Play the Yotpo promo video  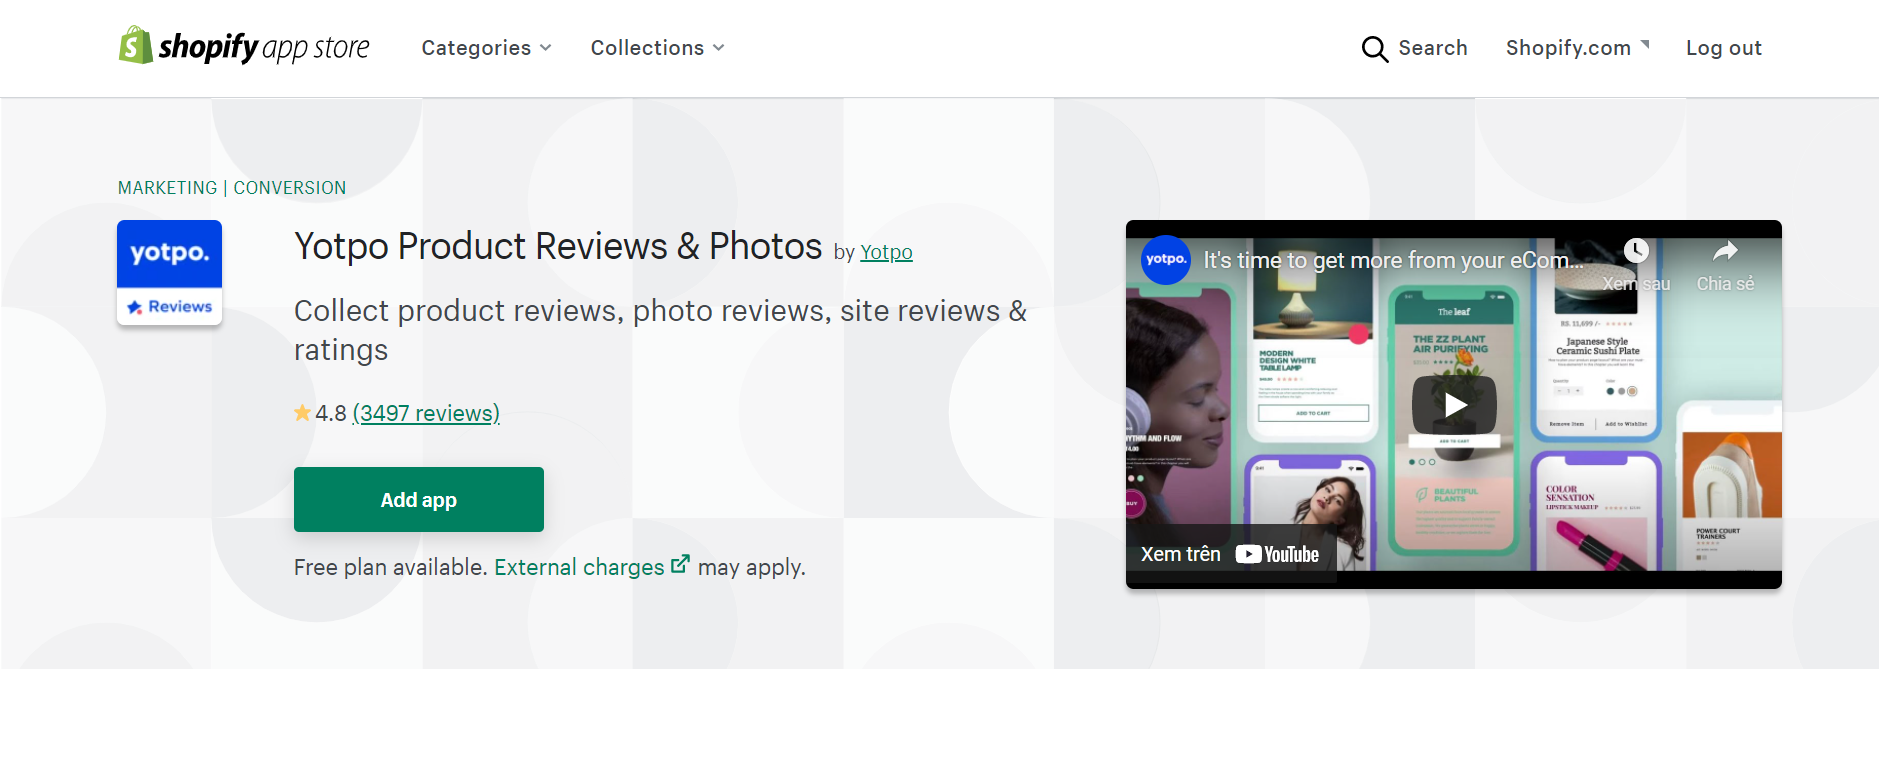(x=1454, y=404)
